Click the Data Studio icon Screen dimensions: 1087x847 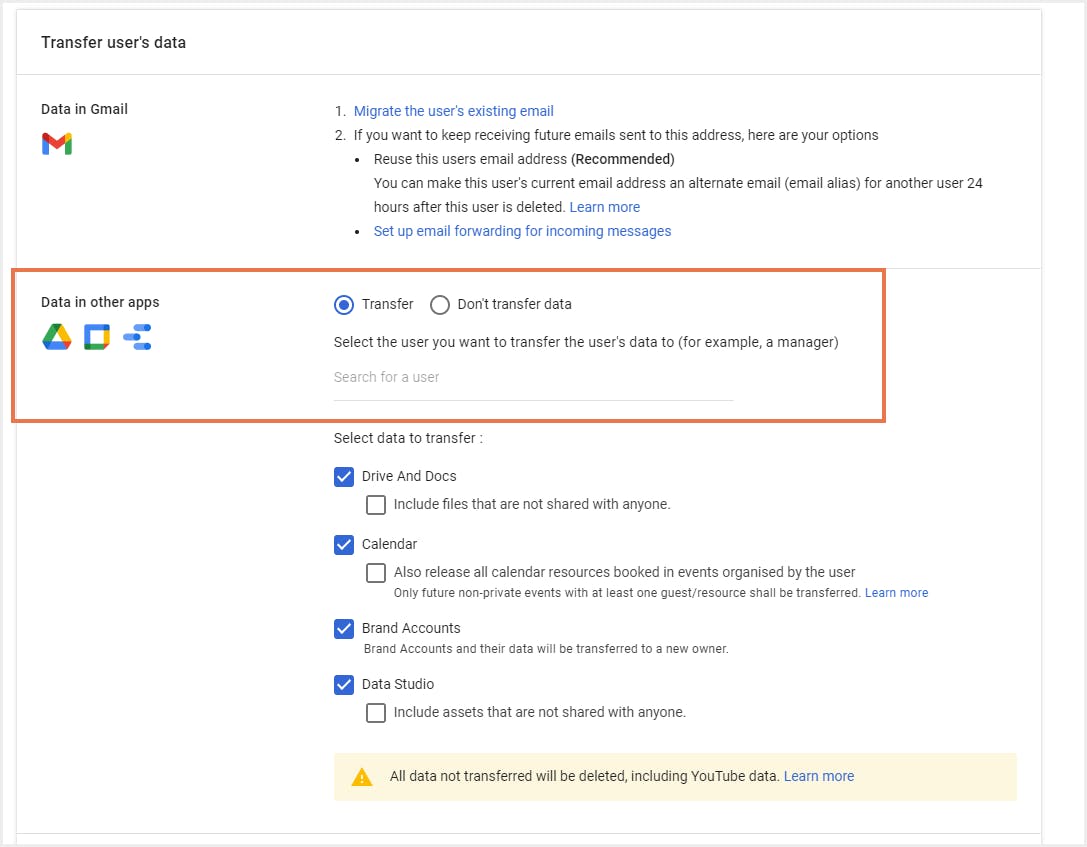(137, 338)
